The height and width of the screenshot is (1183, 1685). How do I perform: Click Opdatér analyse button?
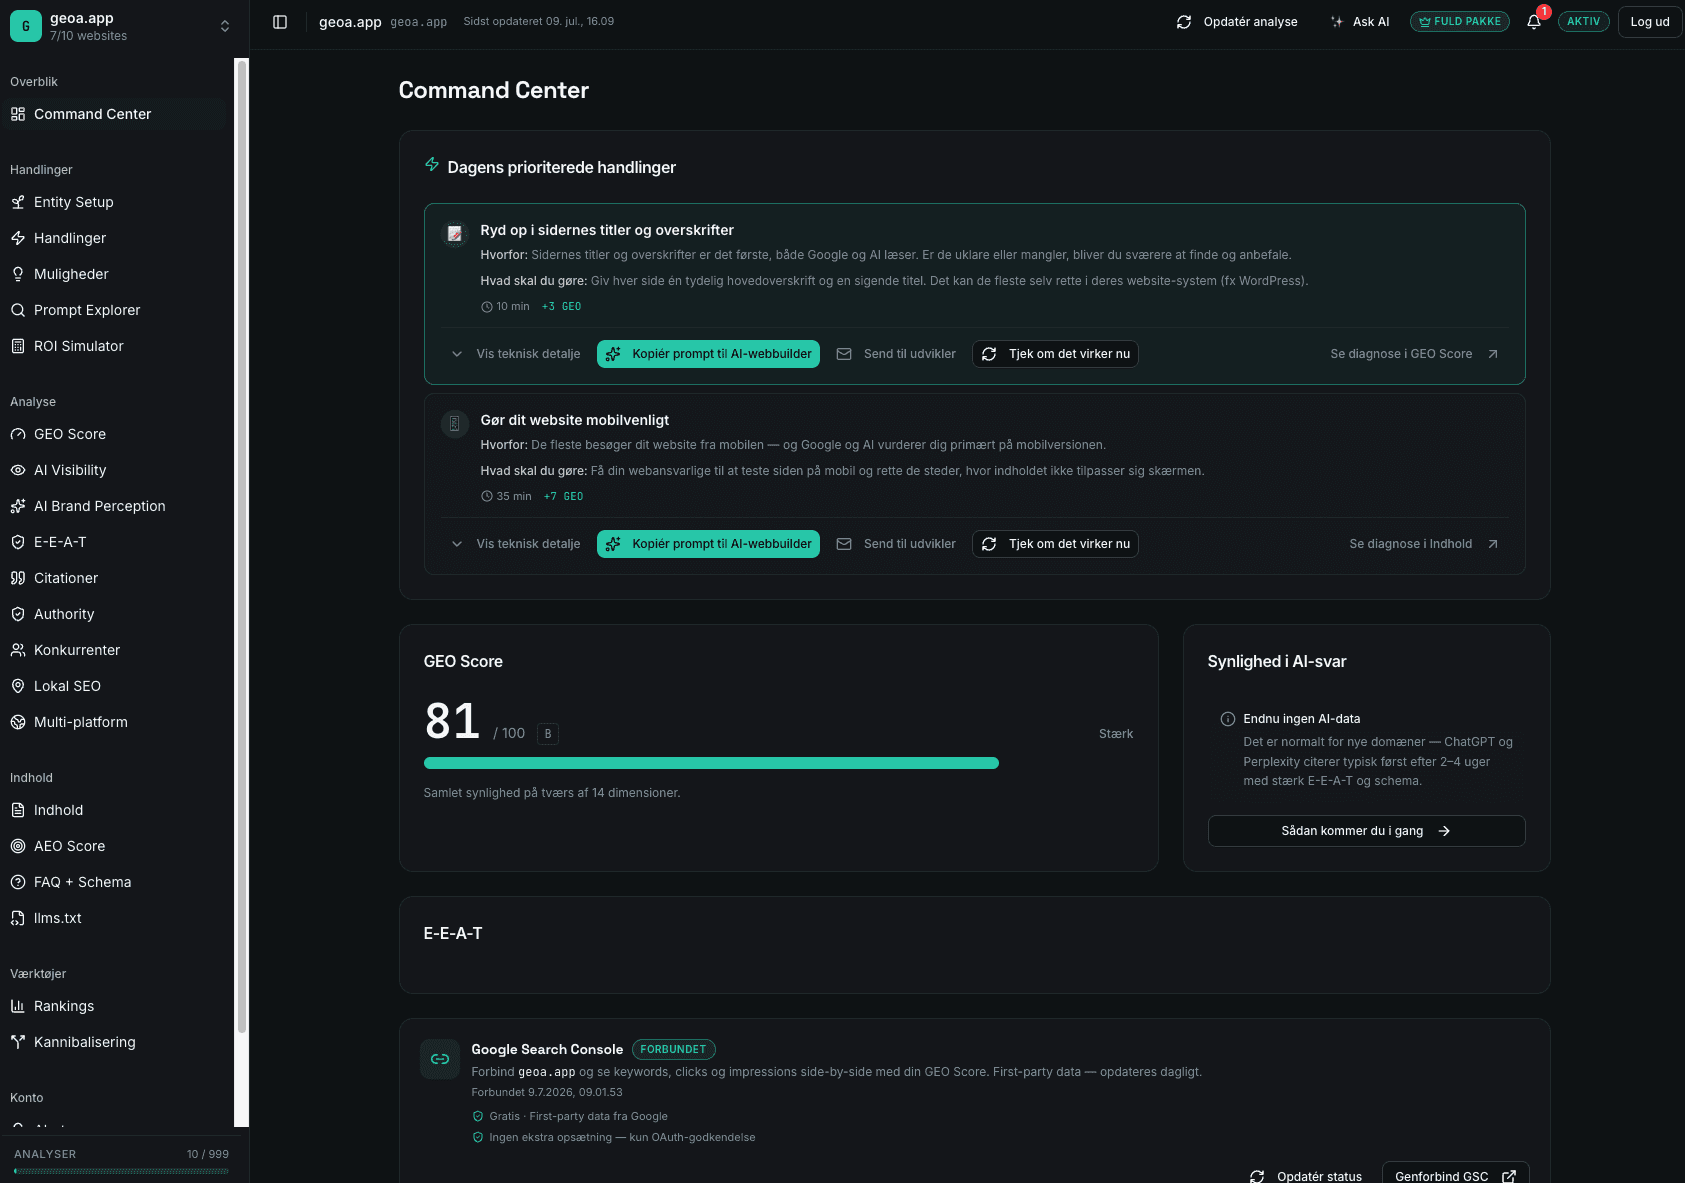tap(1237, 22)
